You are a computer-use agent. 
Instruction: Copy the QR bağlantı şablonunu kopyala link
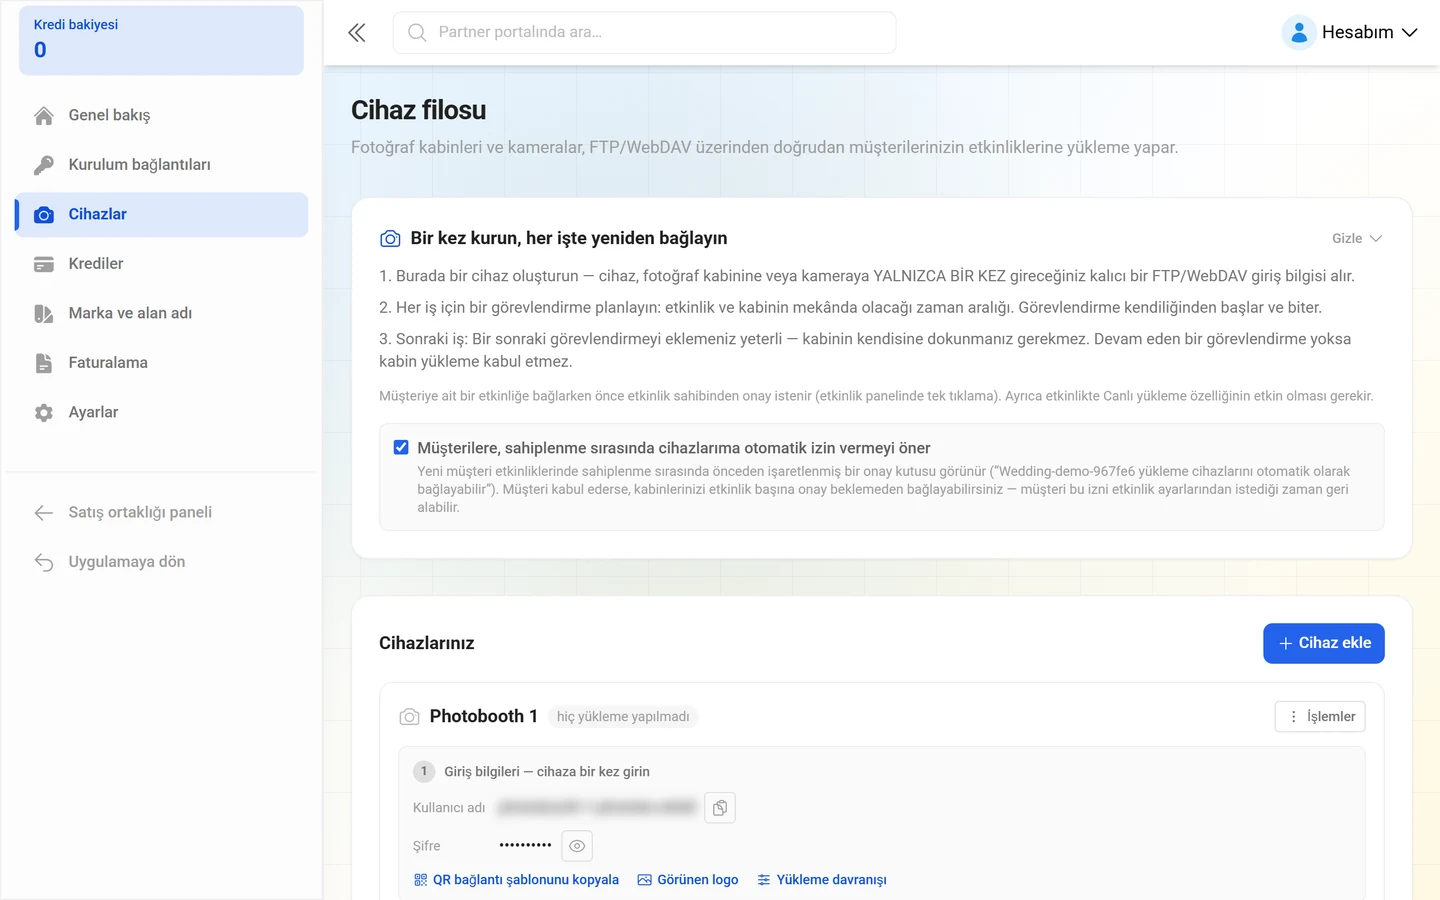coord(516,880)
